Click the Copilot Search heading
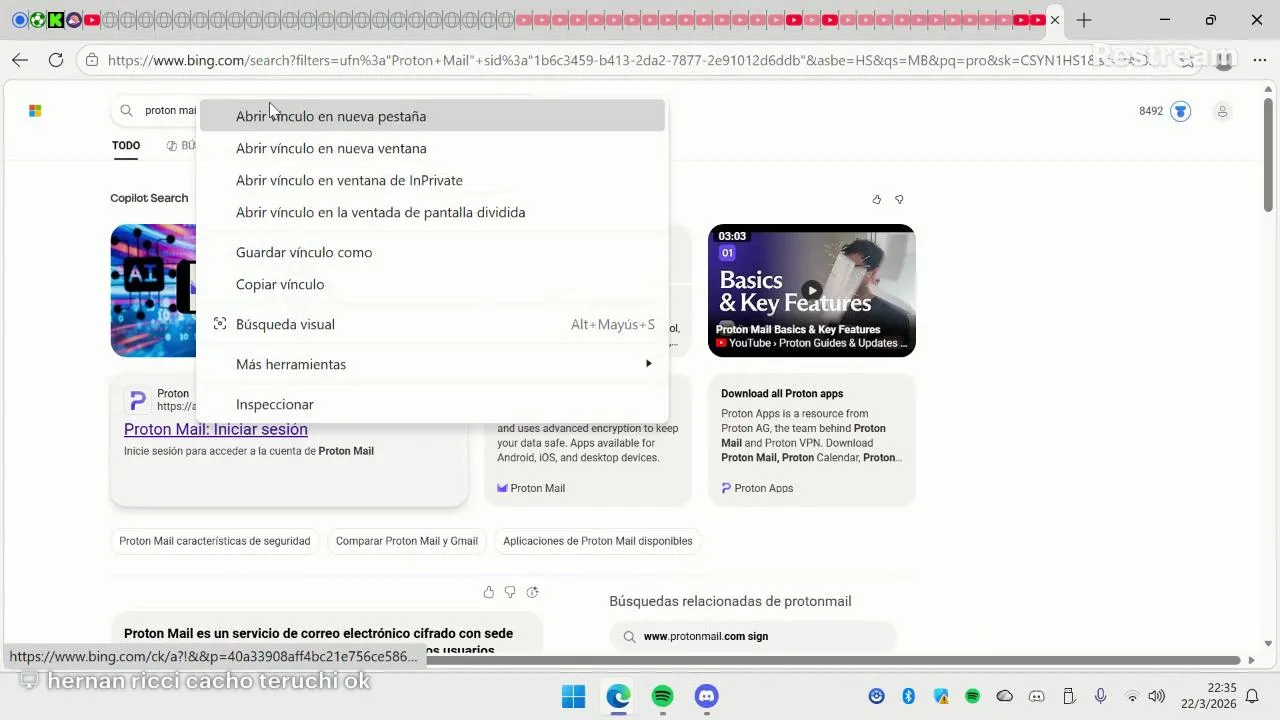The width and height of the screenshot is (1280, 720). click(149, 198)
